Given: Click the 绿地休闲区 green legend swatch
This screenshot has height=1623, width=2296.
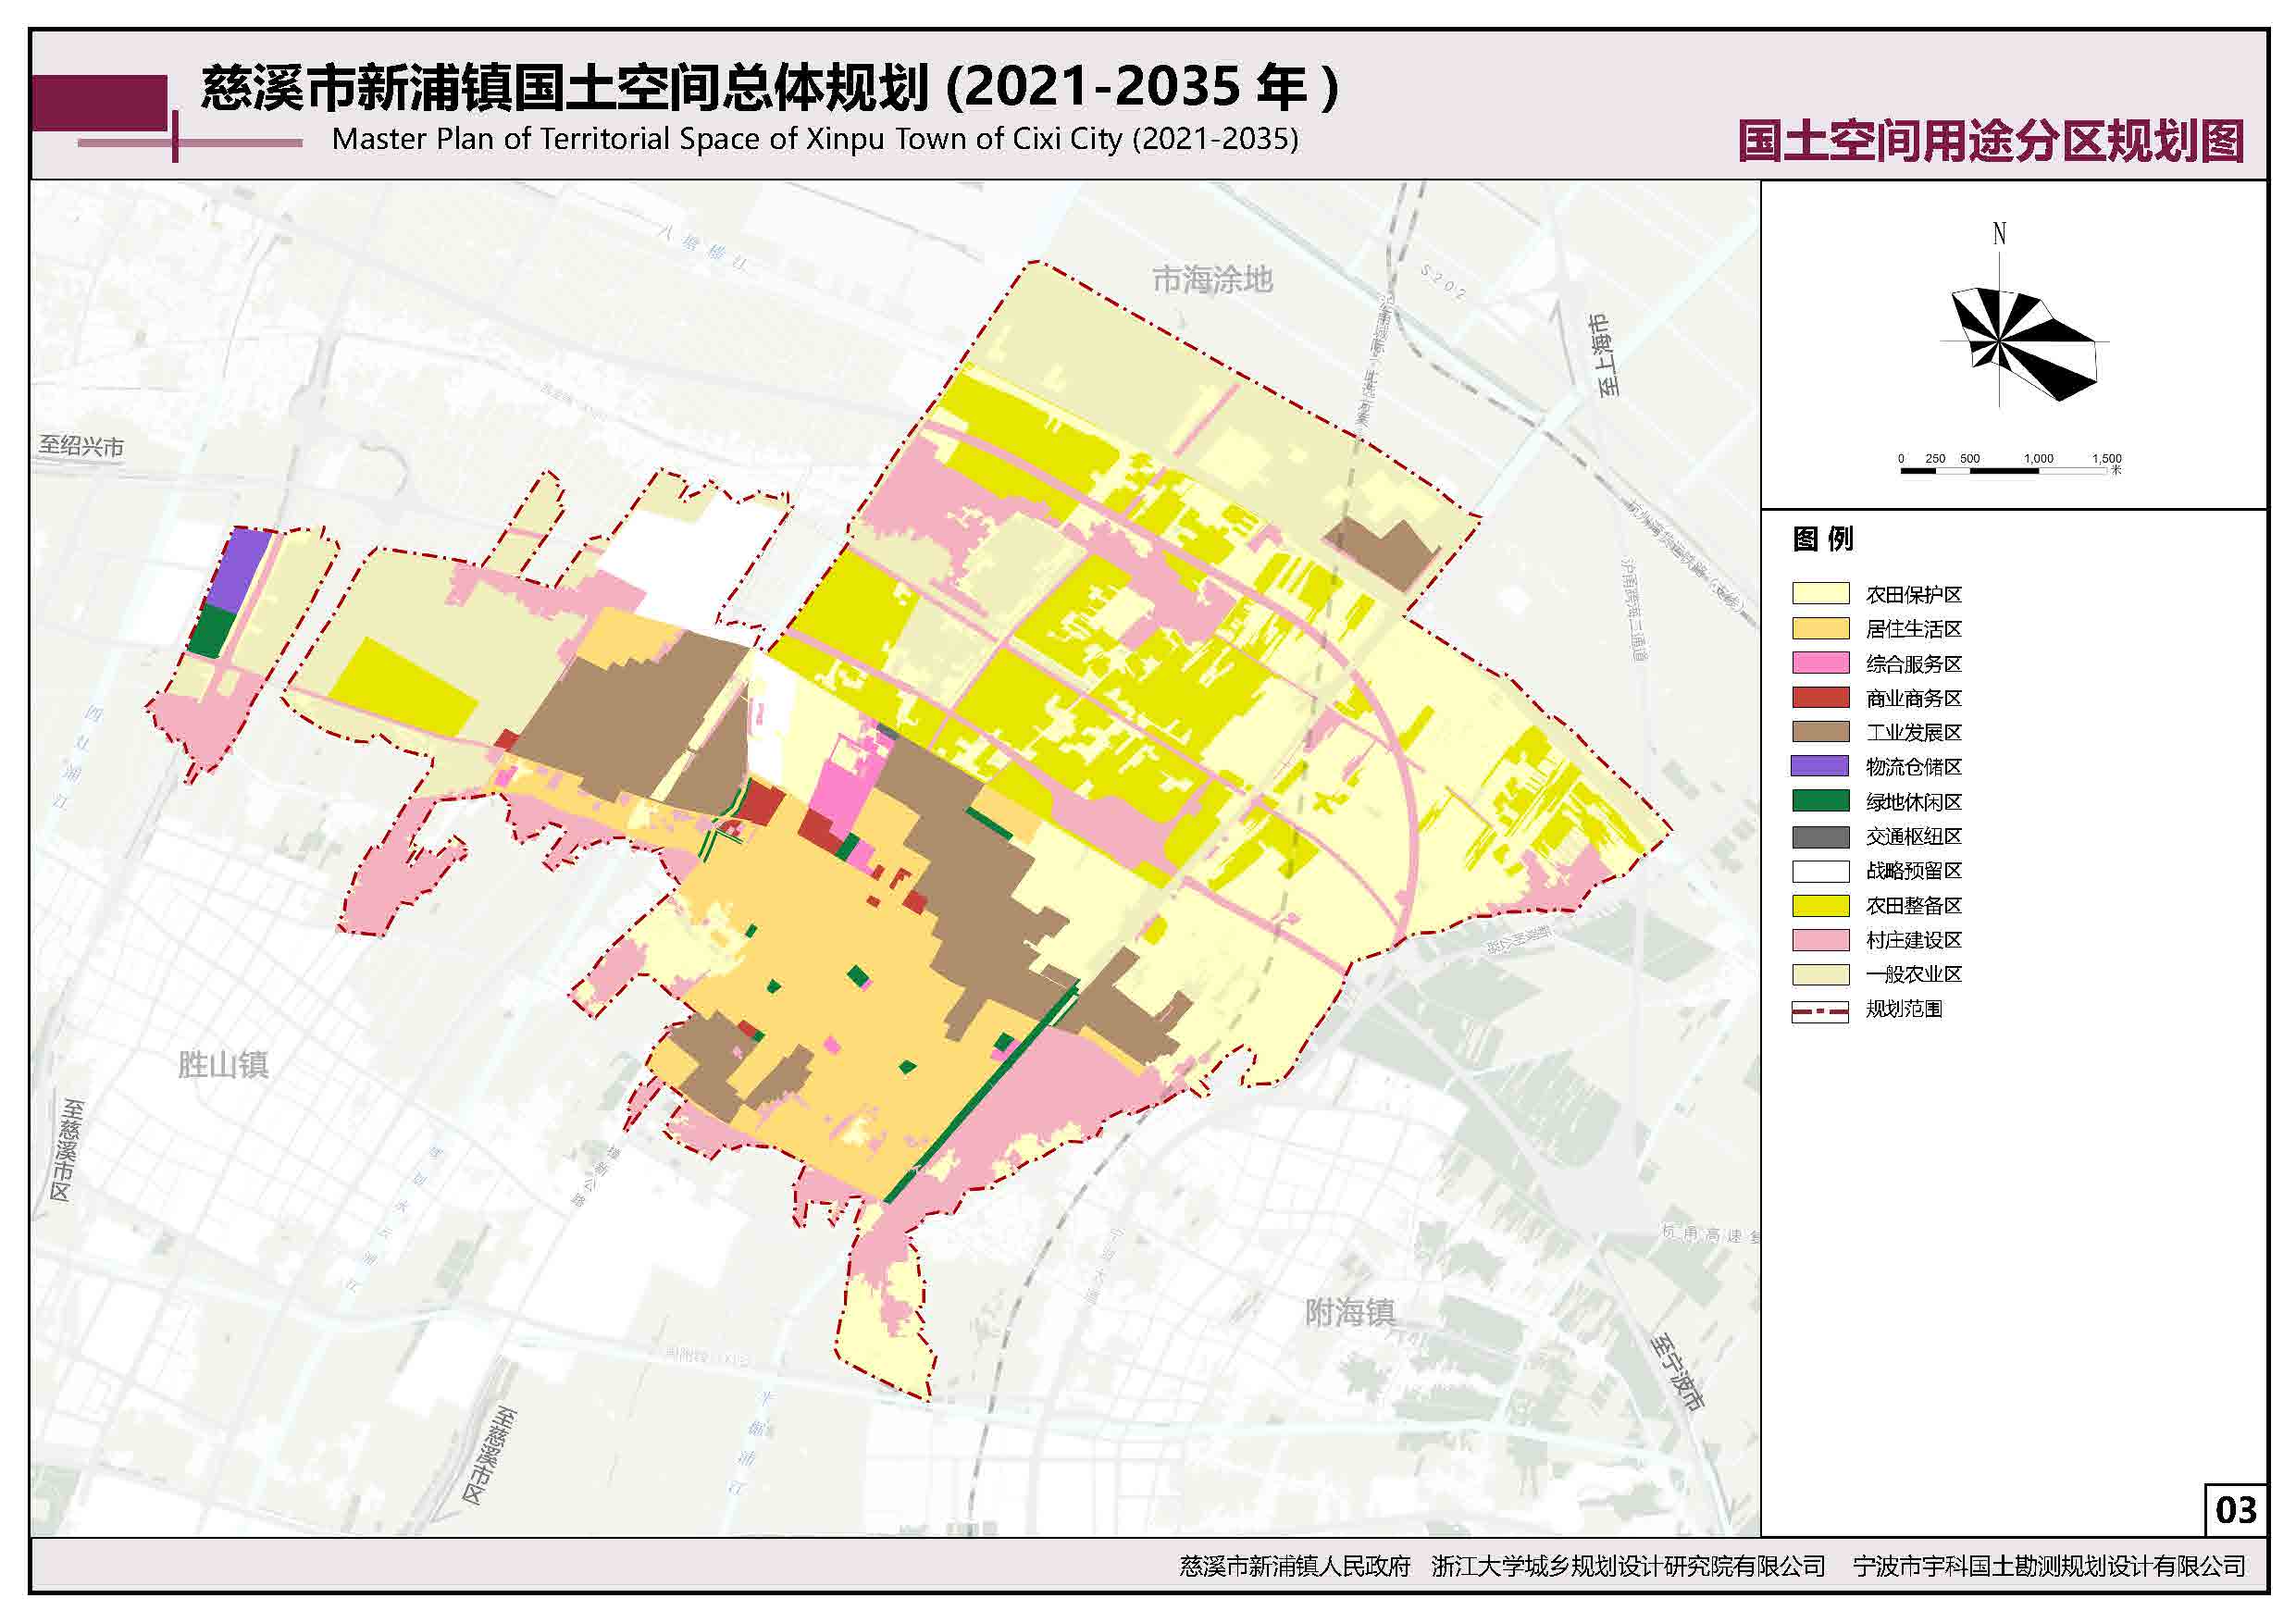Looking at the screenshot, I should (x=1820, y=802).
